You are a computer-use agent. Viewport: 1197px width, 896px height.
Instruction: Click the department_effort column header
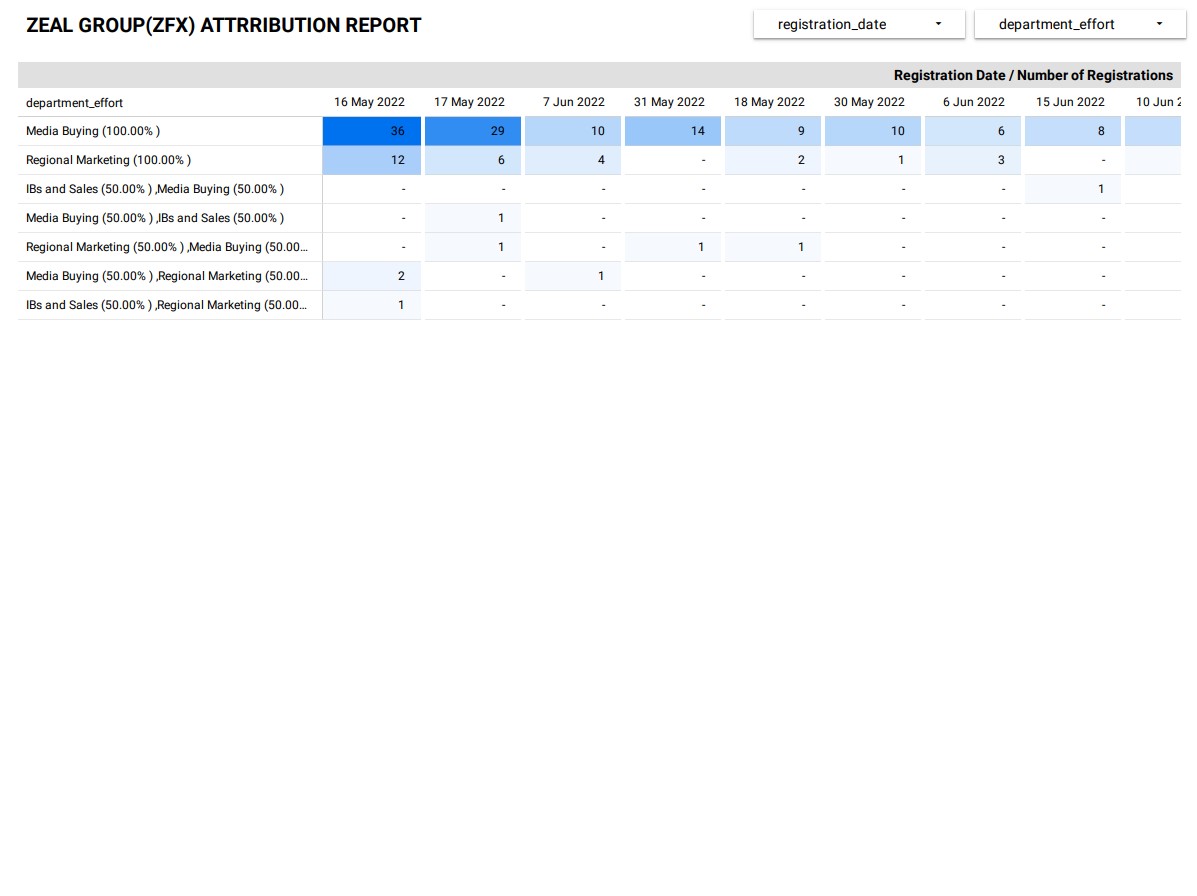click(x=74, y=102)
